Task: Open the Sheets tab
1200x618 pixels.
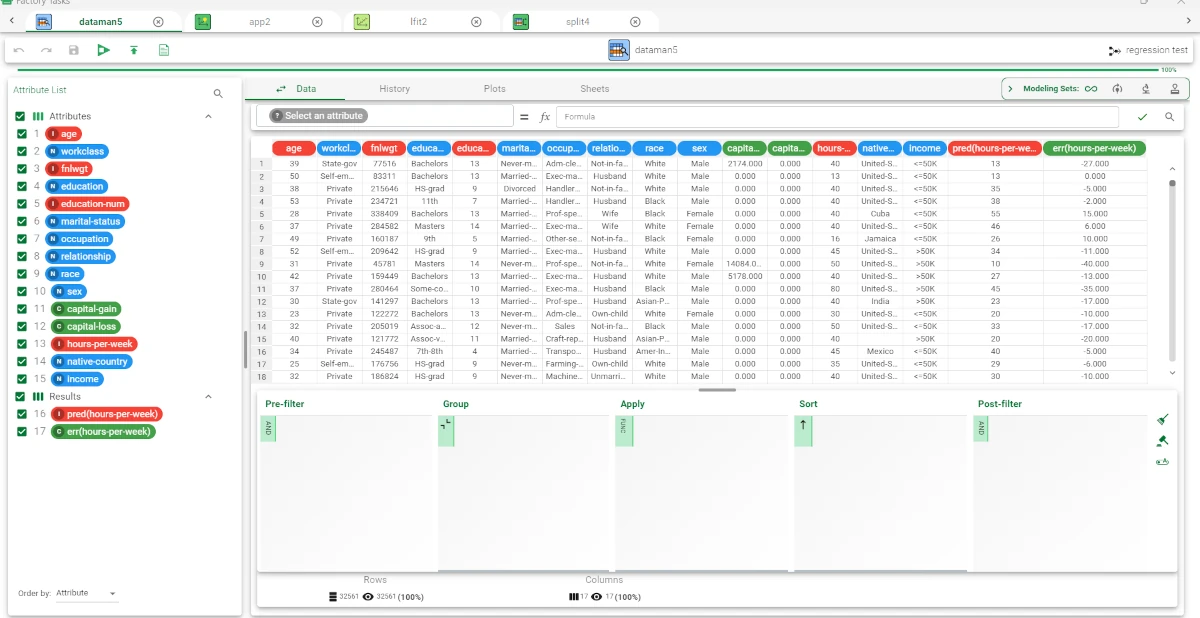Action: coord(594,89)
